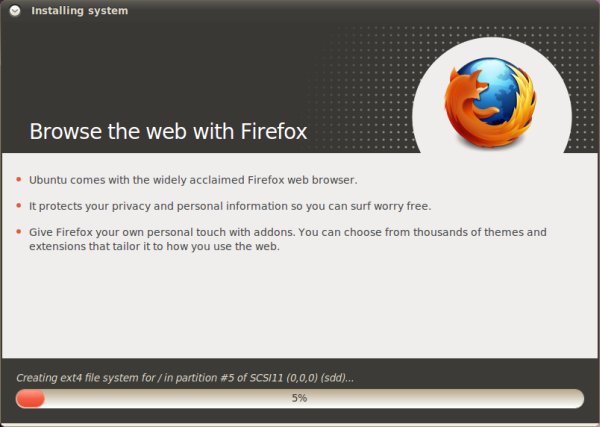This screenshot has width=600, height=427.
Task: Select the "Browse the web with Firefox" heading
Action: [168, 131]
